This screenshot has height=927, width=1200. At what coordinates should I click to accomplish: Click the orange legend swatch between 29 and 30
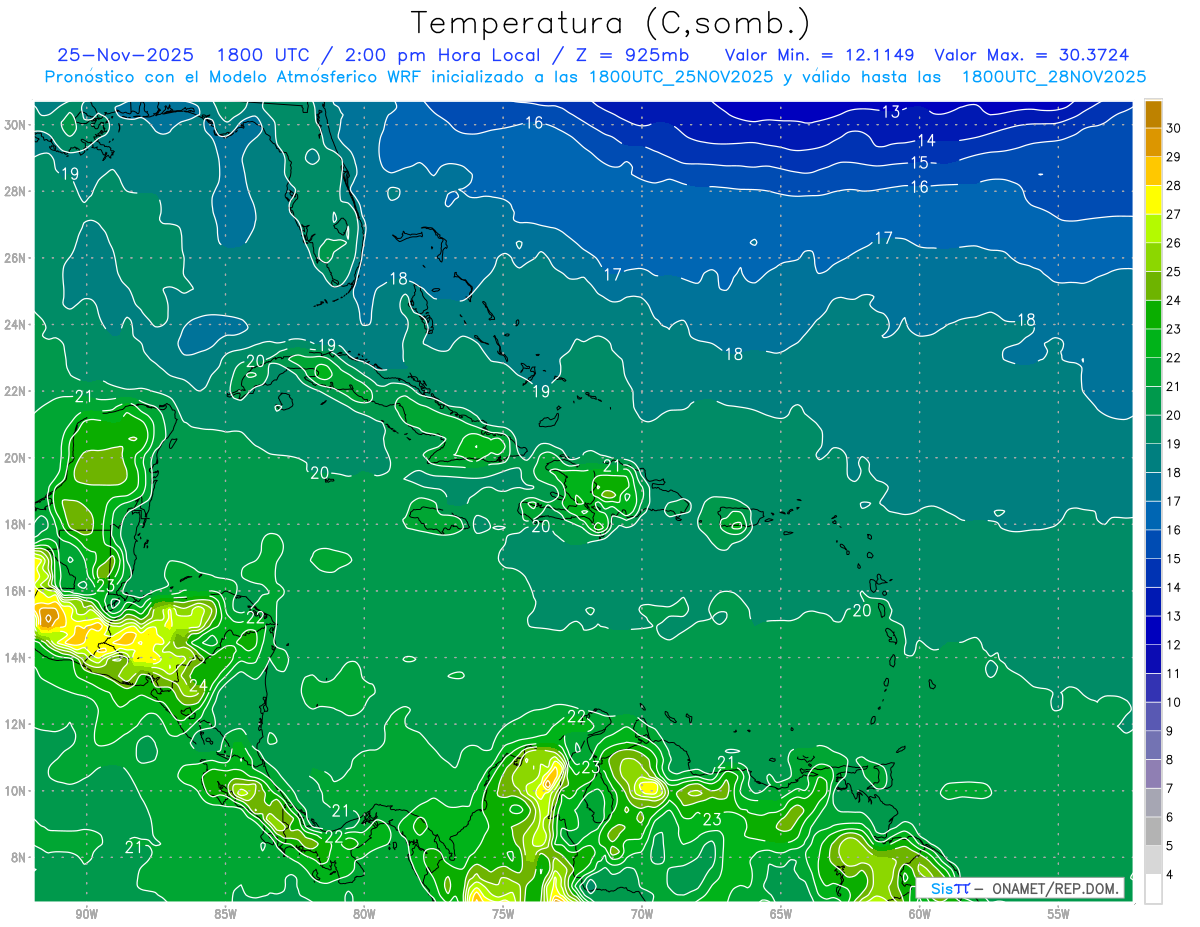click(x=1153, y=142)
